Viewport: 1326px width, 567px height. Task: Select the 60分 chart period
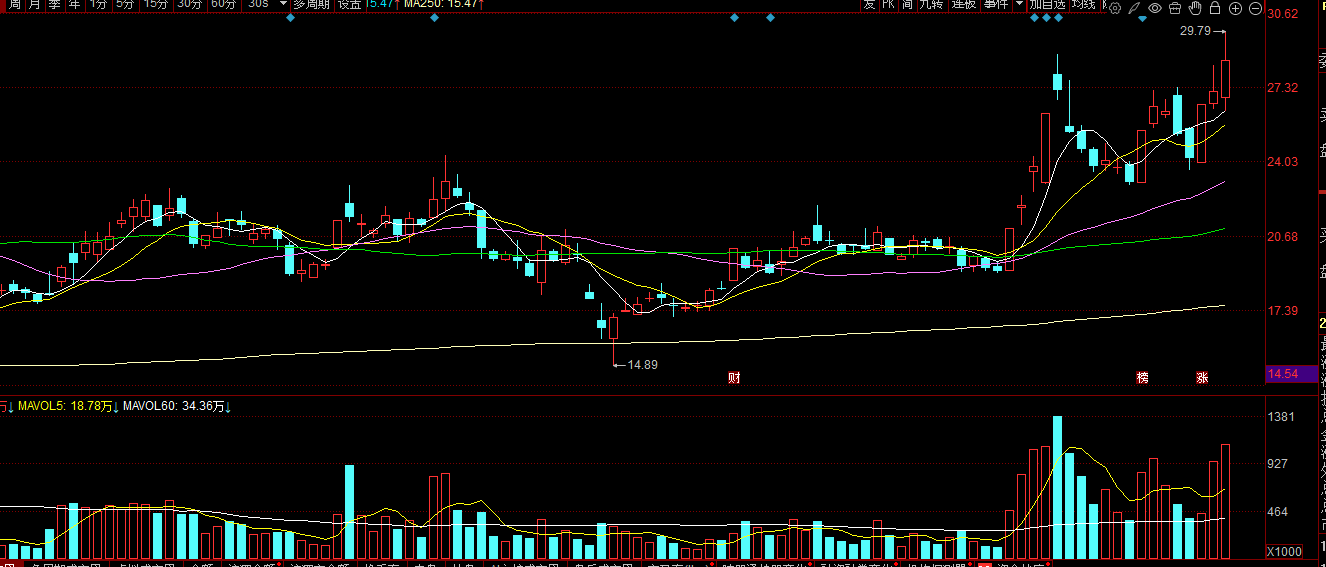pos(223,4)
